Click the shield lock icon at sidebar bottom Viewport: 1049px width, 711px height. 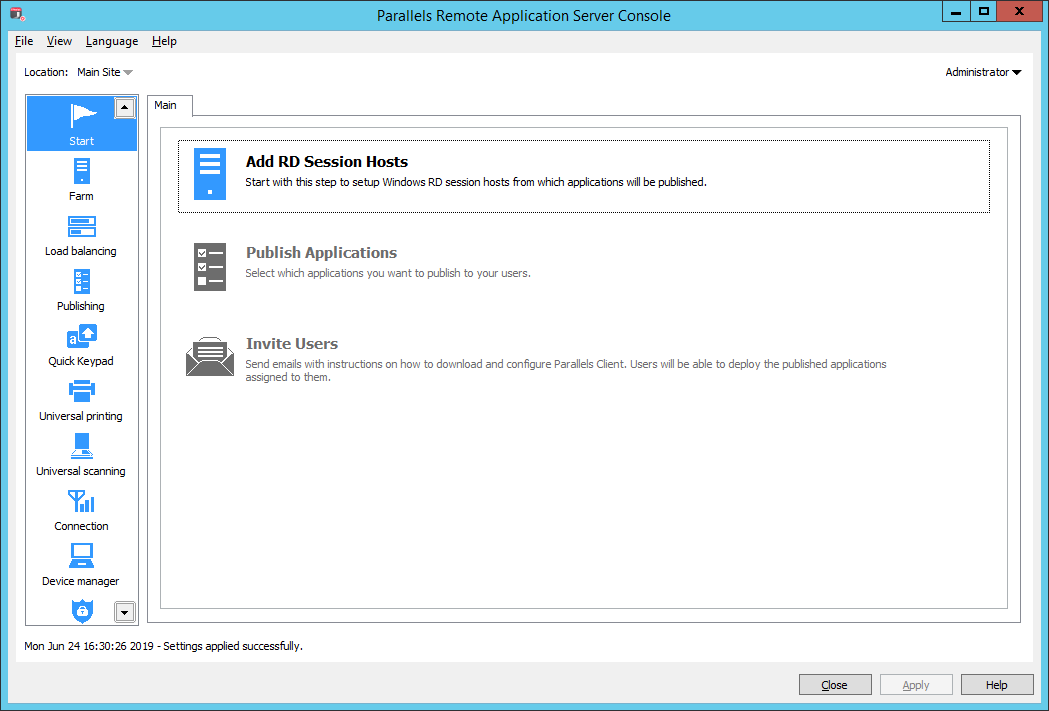pos(82,611)
